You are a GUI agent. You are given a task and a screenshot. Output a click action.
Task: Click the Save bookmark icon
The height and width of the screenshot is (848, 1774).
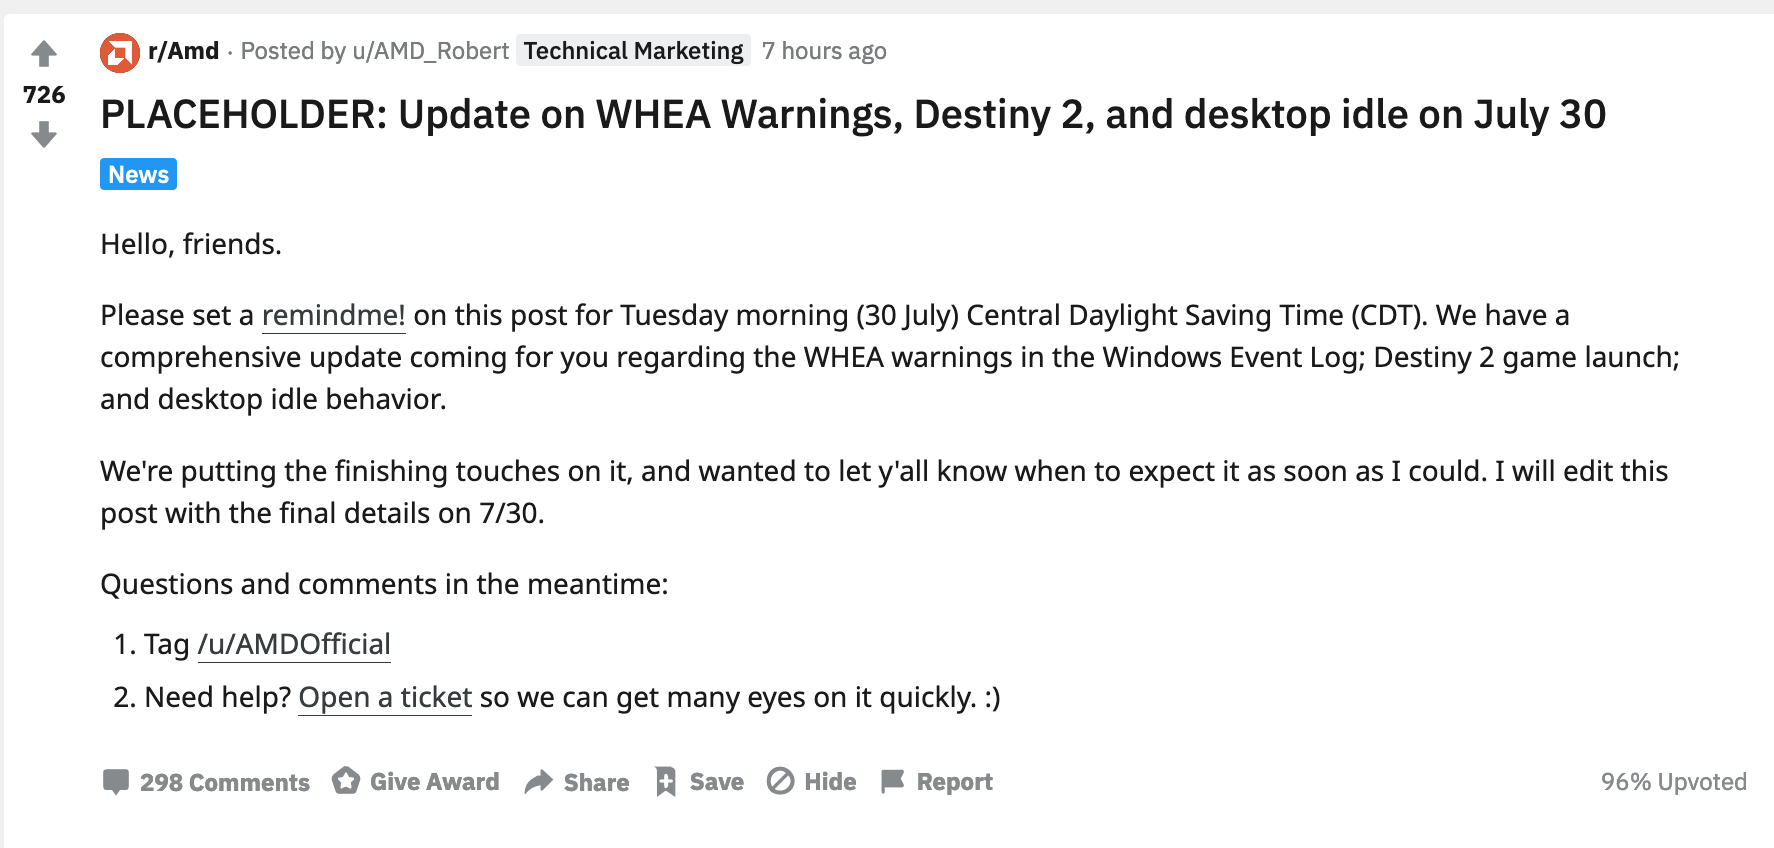click(x=665, y=781)
